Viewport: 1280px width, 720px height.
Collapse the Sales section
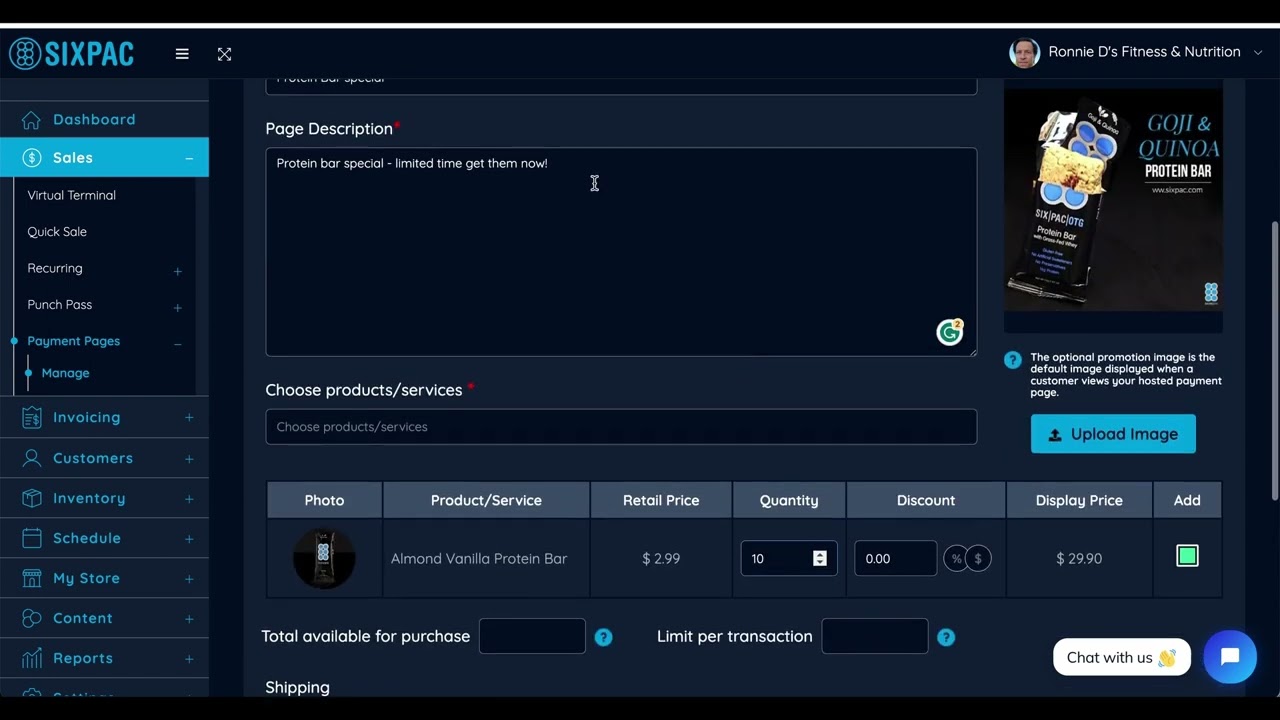[x=189, y=158]
